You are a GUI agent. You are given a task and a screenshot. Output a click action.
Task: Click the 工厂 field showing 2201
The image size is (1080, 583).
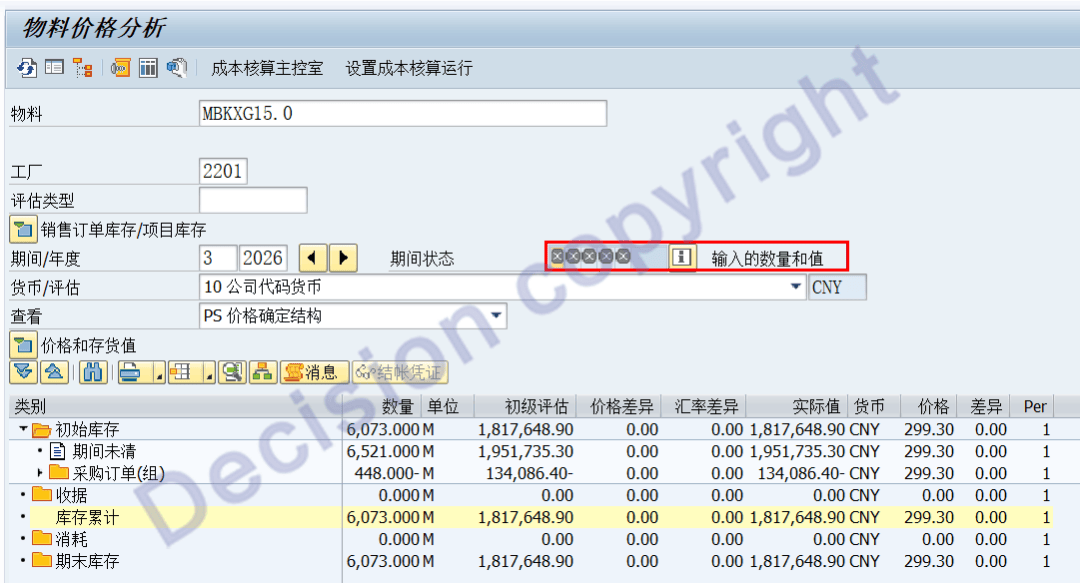point(223,171)
